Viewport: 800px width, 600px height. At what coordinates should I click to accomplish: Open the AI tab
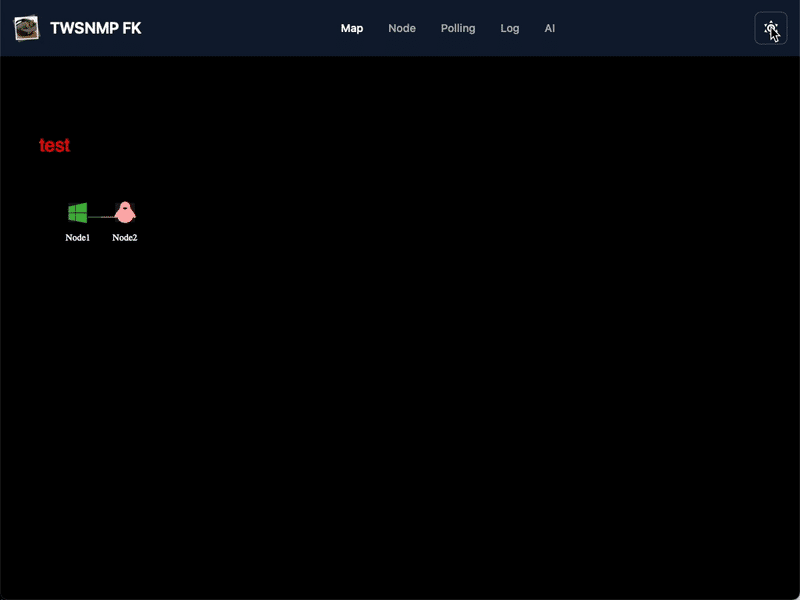coord(549,28)
